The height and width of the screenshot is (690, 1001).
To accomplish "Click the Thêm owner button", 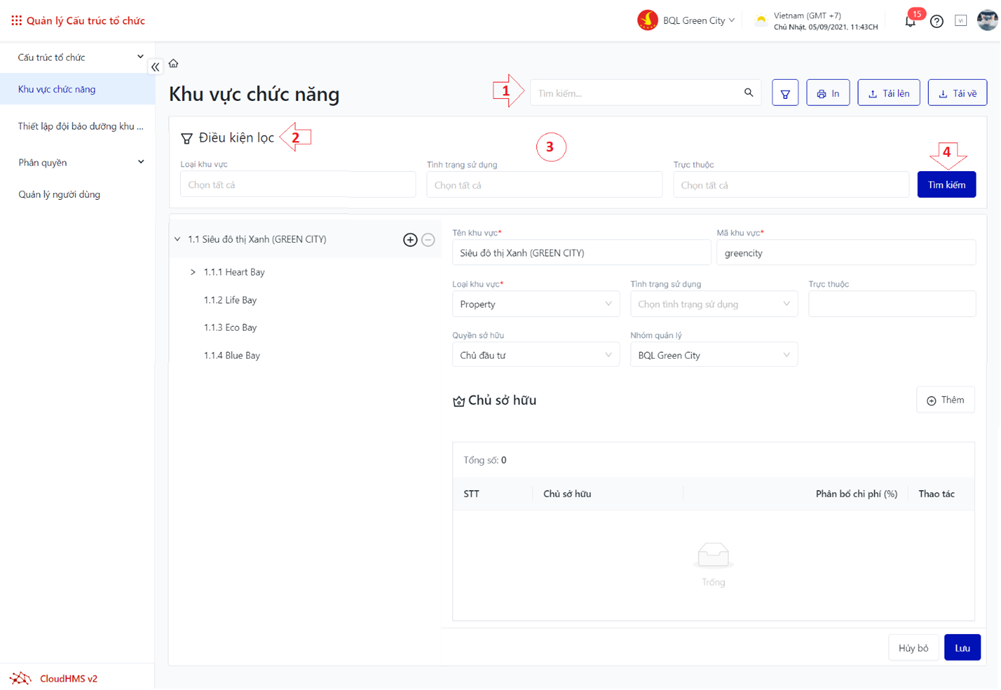I will coord(945,400).
